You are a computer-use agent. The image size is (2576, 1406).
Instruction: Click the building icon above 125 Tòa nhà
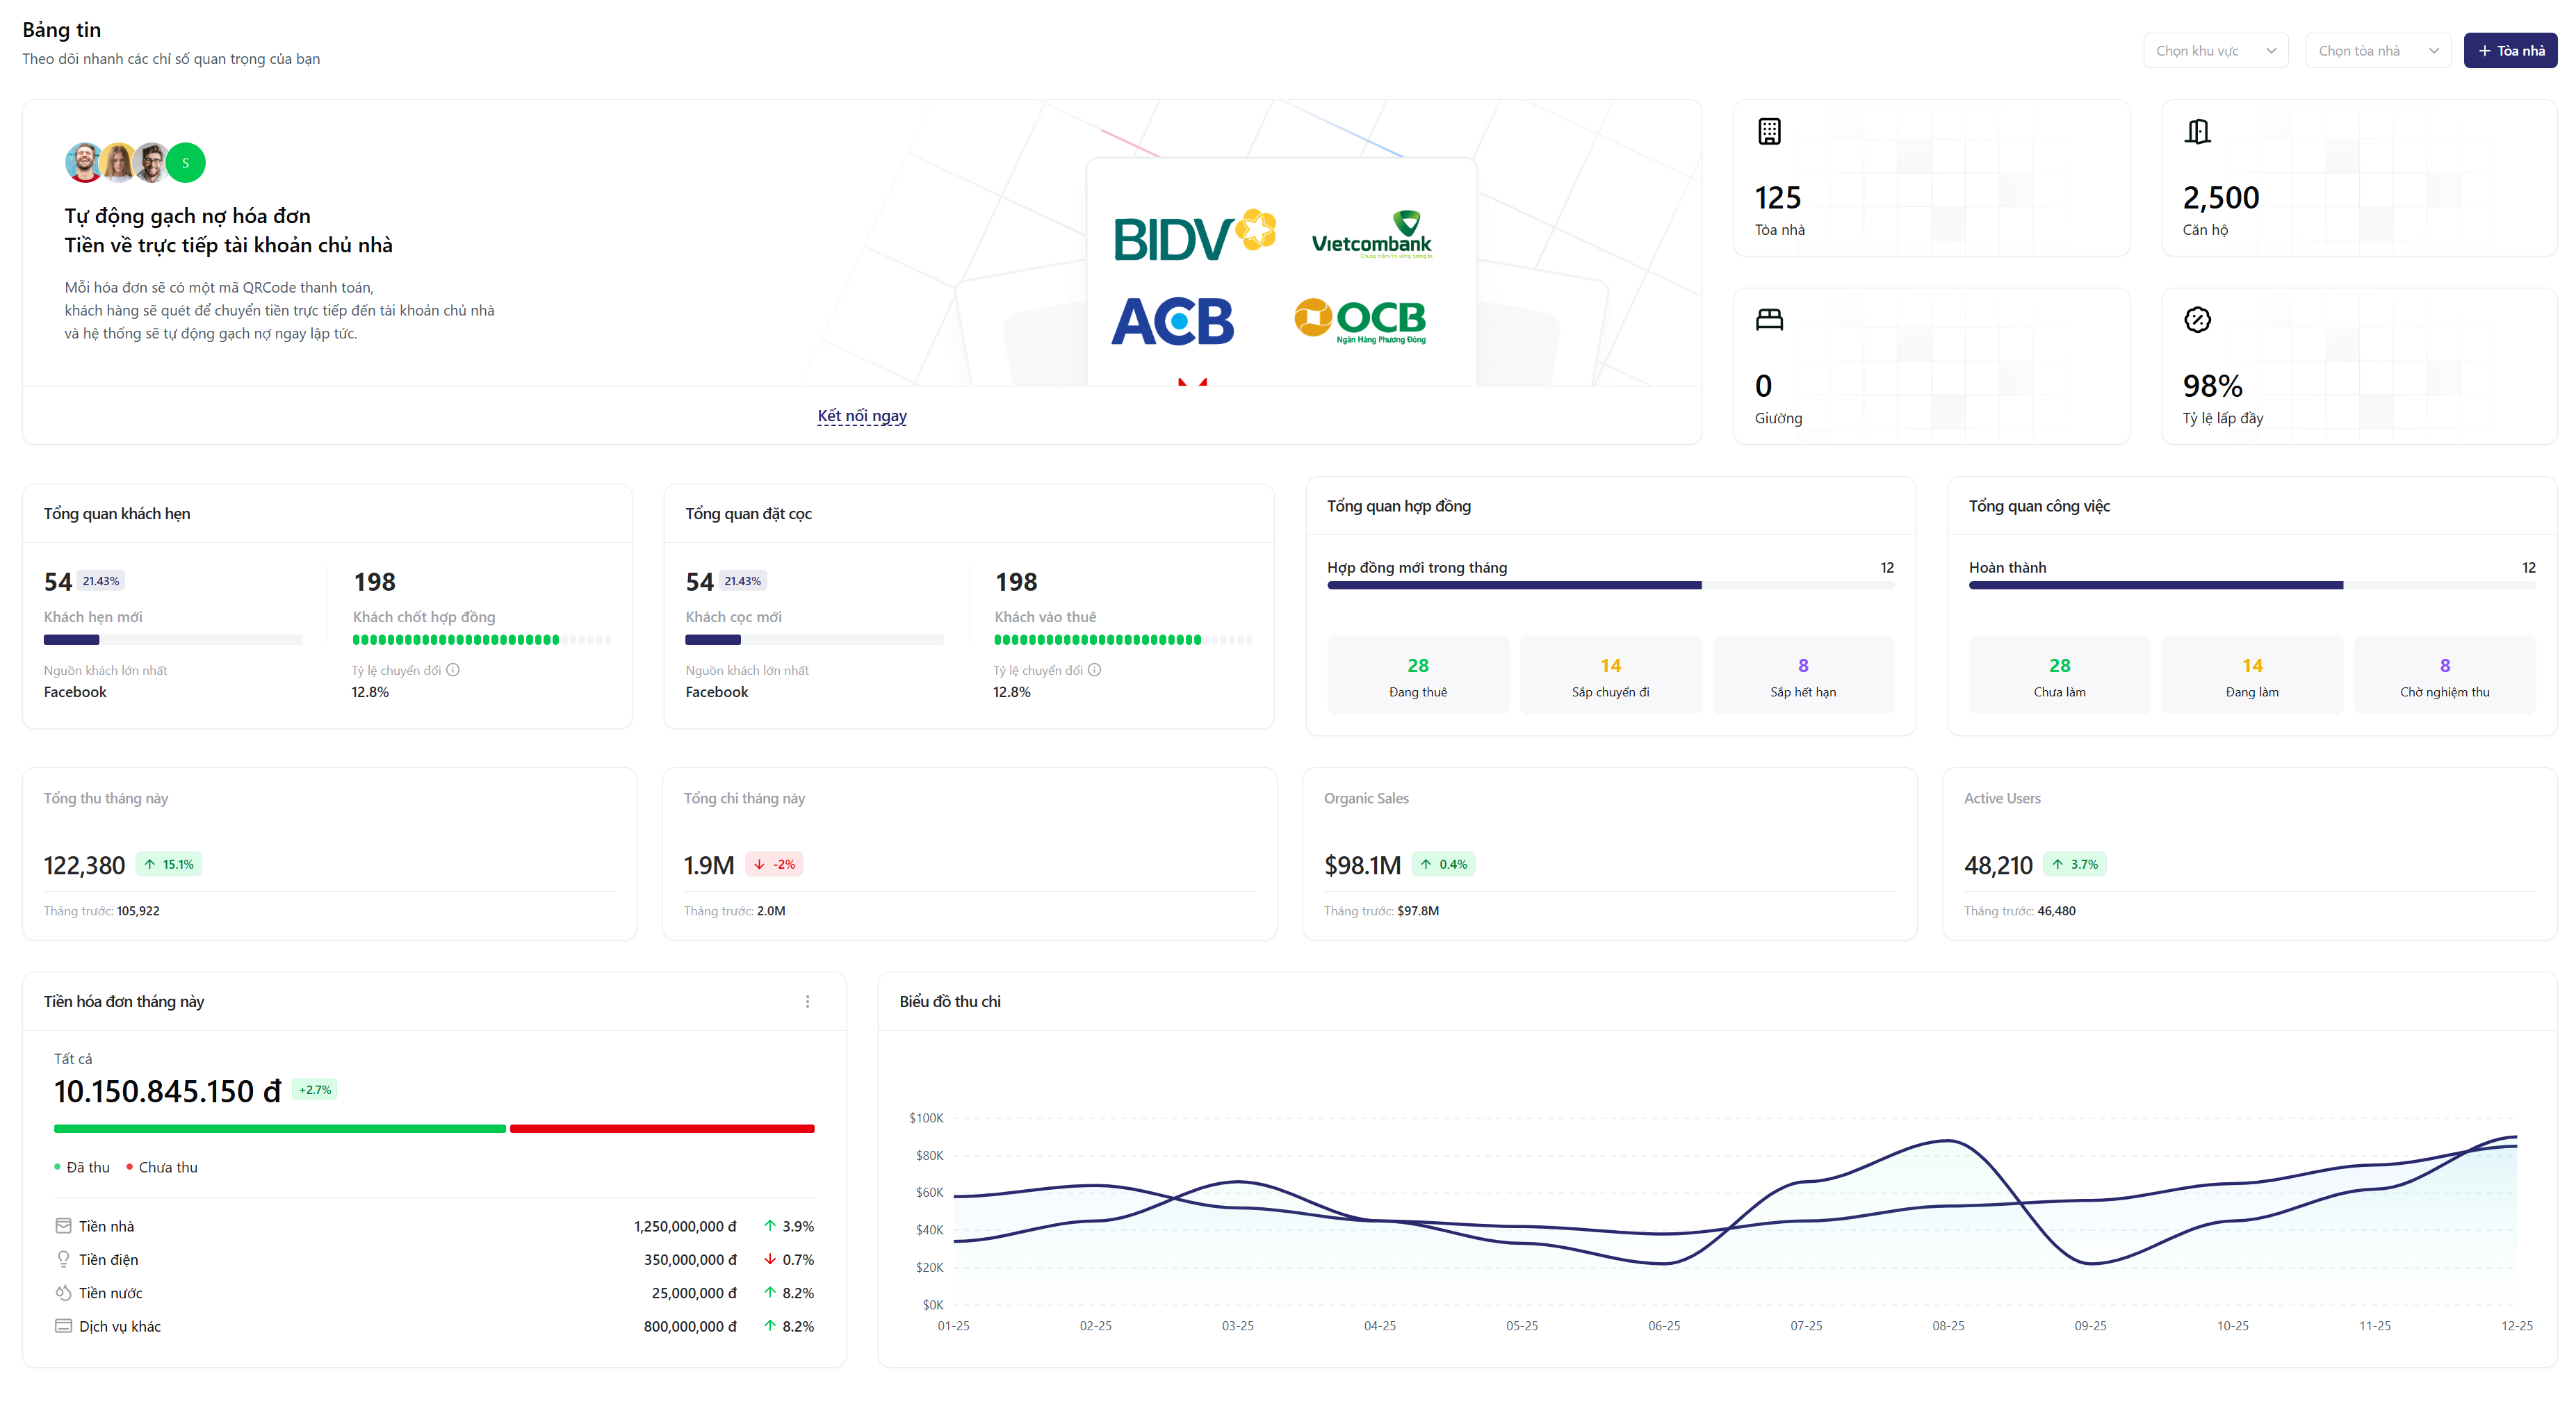(1769, 131)
